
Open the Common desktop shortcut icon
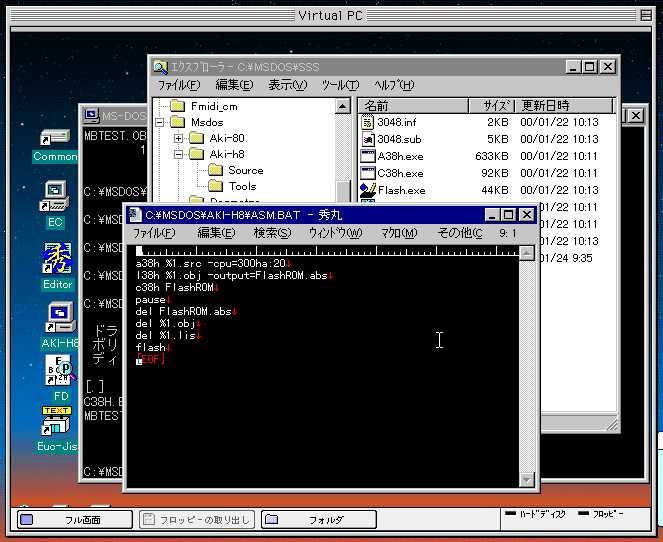tap(55, 137)
